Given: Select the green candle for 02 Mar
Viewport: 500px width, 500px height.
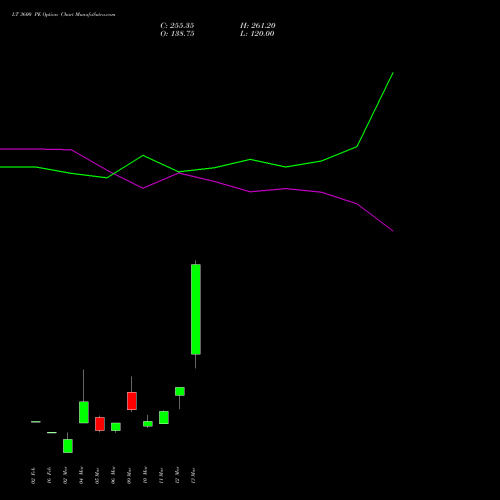Looking at the screenshot, I should (68, 446).
